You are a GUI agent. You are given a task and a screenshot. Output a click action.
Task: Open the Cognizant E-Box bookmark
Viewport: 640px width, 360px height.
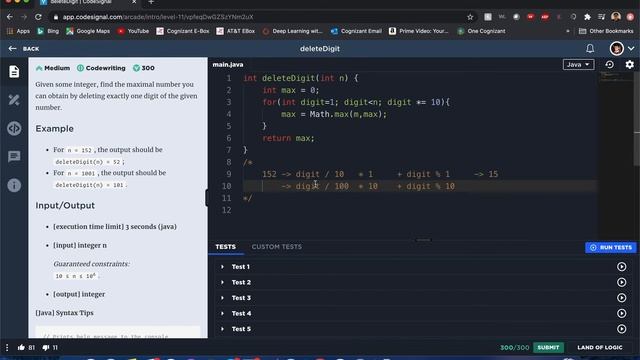click(x=183, y=31)
